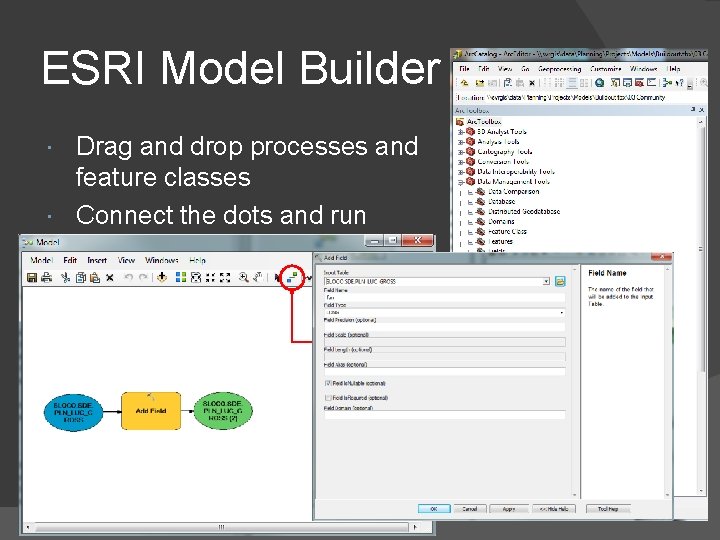The width and height of the screenshot is (720, 540).
Task: Click Cancel in the Add Field dialog
Action: [x=470, y=509]
